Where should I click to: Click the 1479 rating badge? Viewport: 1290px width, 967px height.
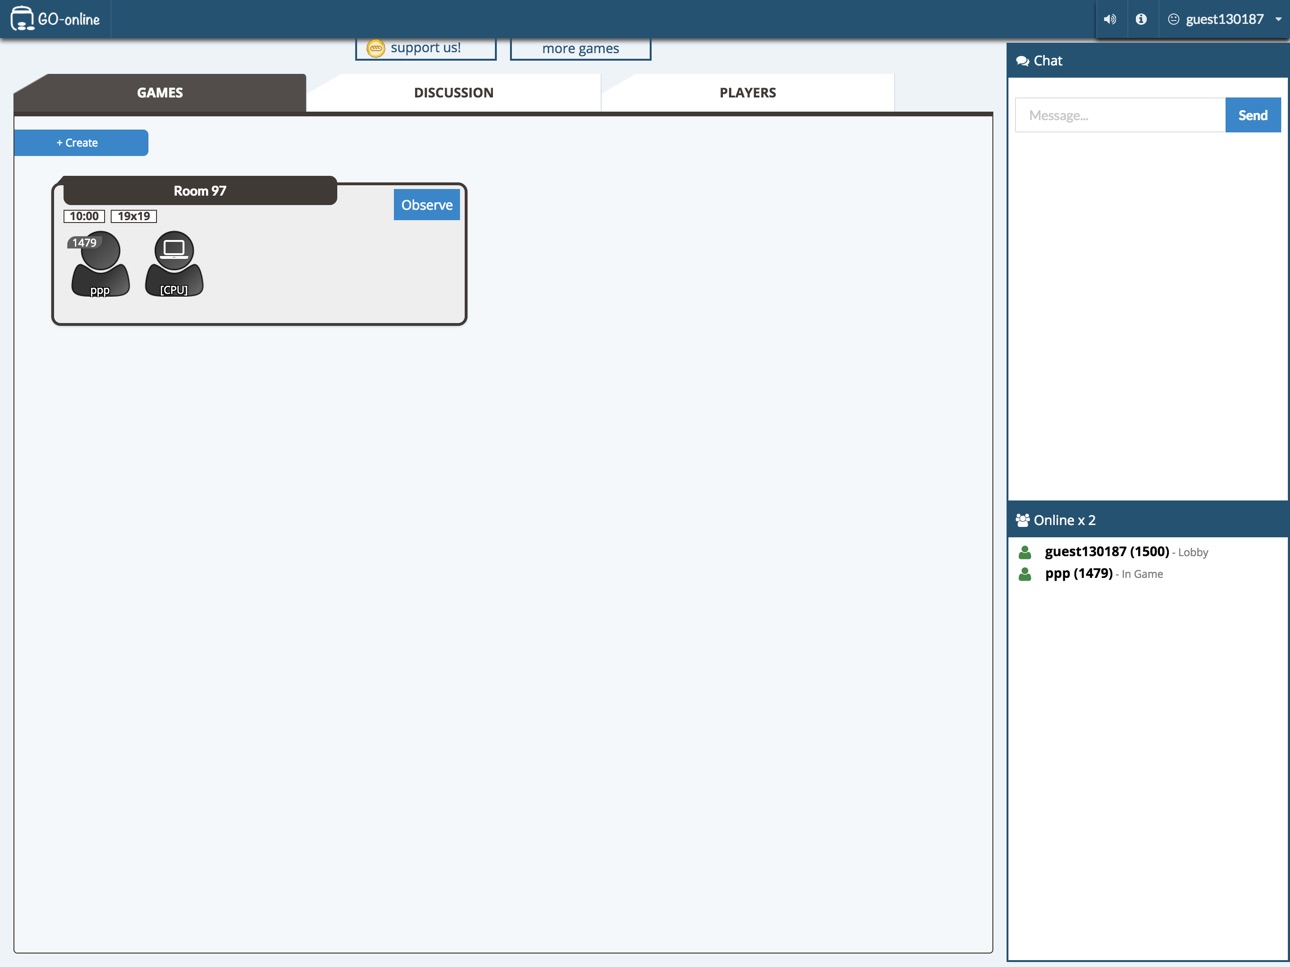click(84, 242)
